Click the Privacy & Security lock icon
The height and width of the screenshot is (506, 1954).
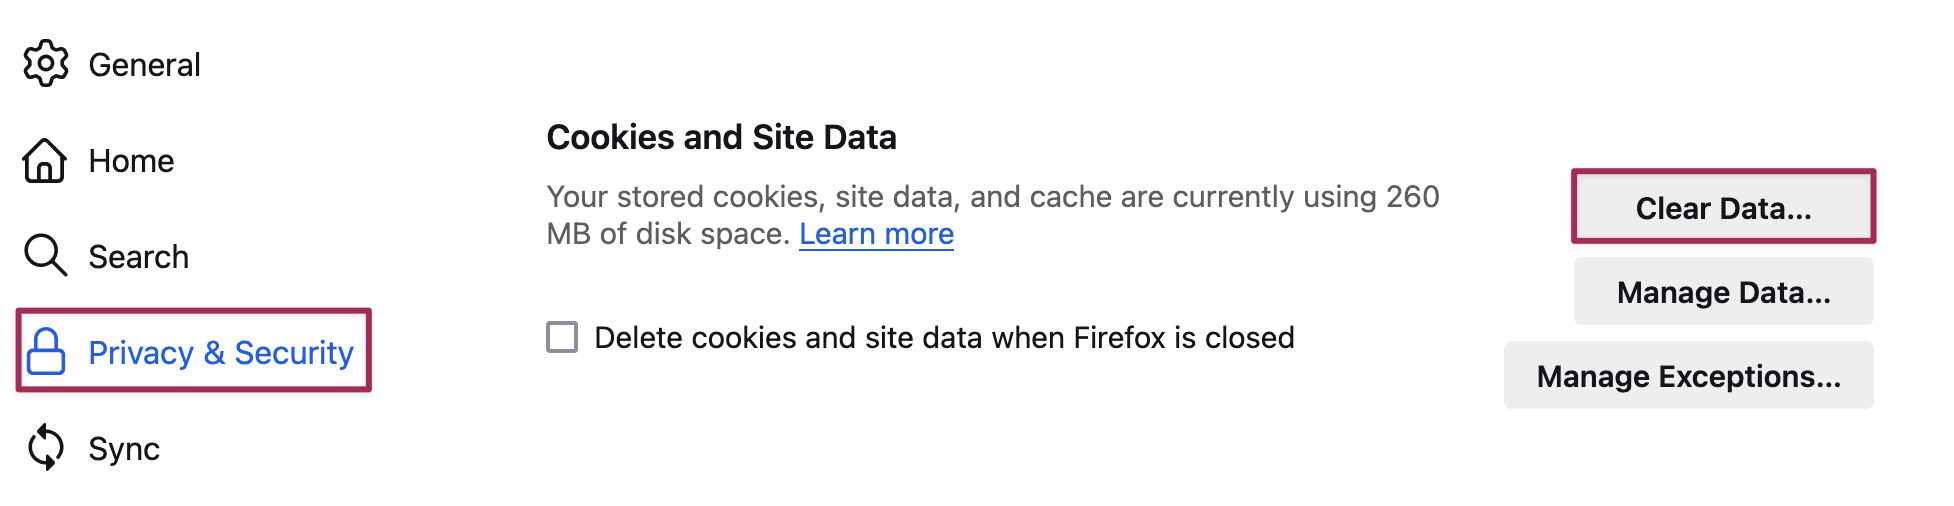click(46, 352)
